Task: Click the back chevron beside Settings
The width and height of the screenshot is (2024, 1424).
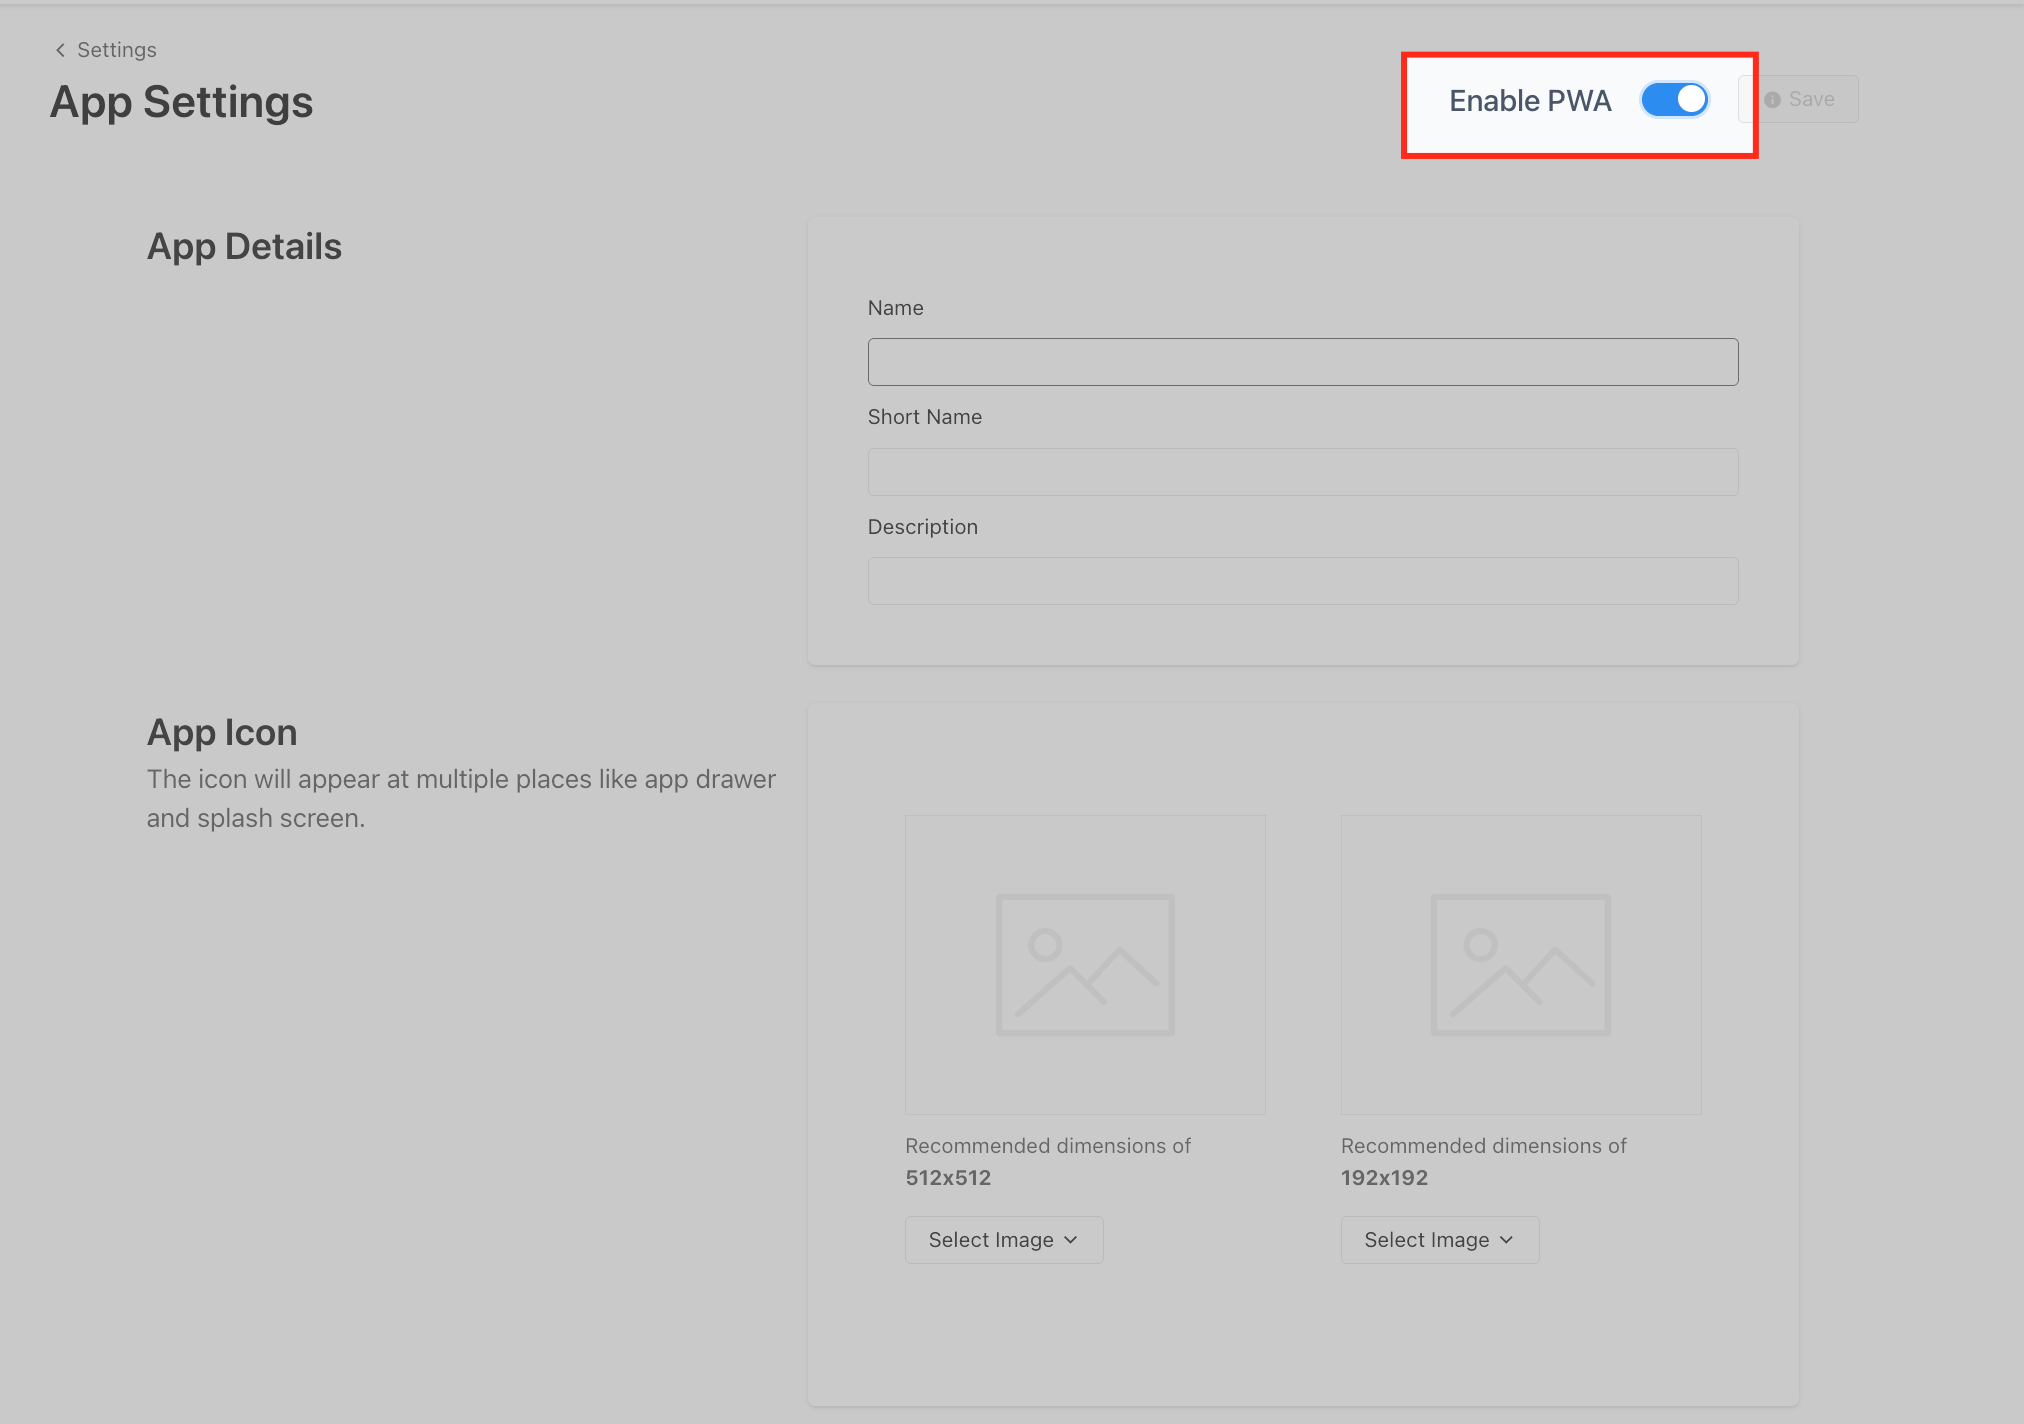Action: (60, 50)
